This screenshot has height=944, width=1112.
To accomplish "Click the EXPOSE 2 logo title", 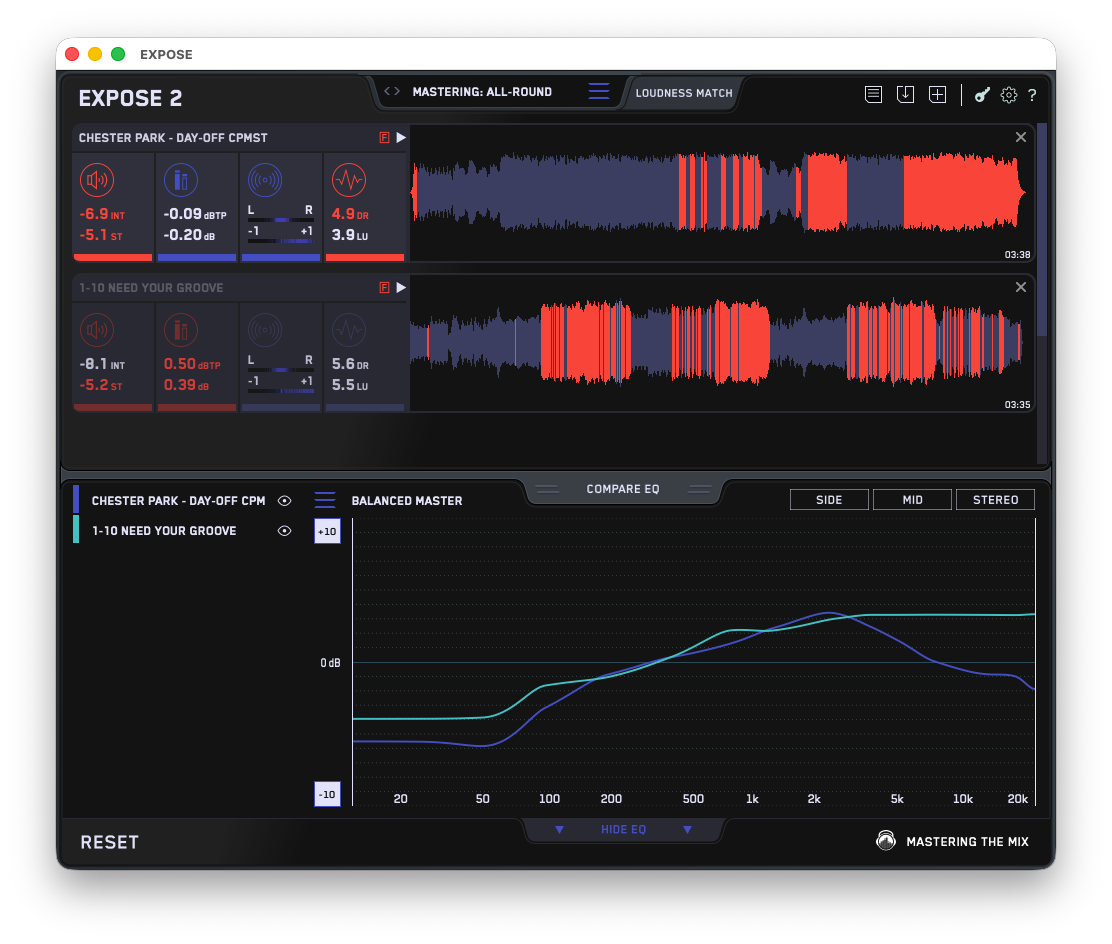I will pos(130,98).
